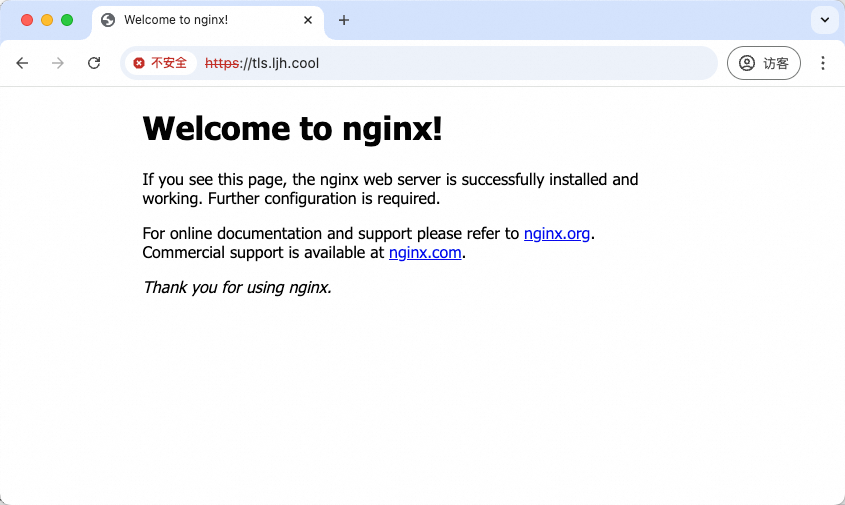845x505 pixels.
Task: Close window with red traffic light
Action: 27,20
